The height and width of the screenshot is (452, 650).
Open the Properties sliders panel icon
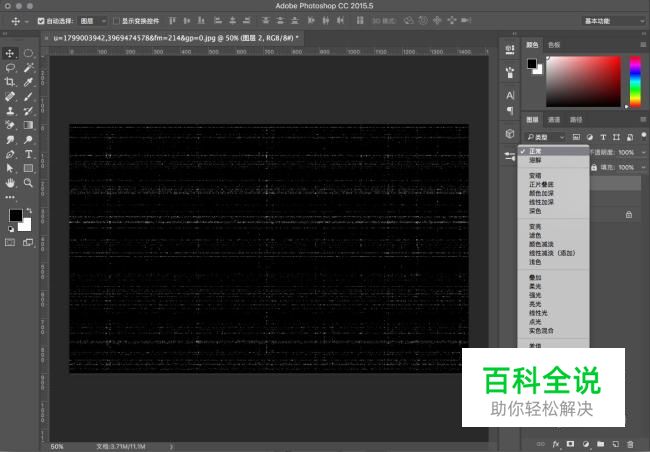[x=510, y=156]
